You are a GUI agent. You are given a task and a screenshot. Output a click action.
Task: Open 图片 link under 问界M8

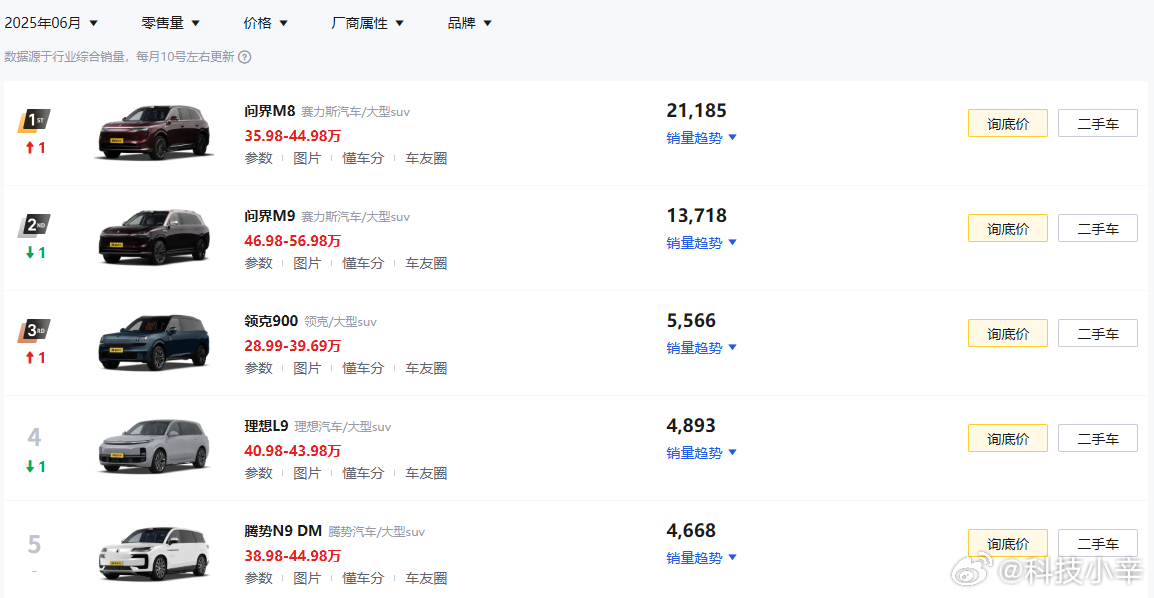tap(307, 158)
